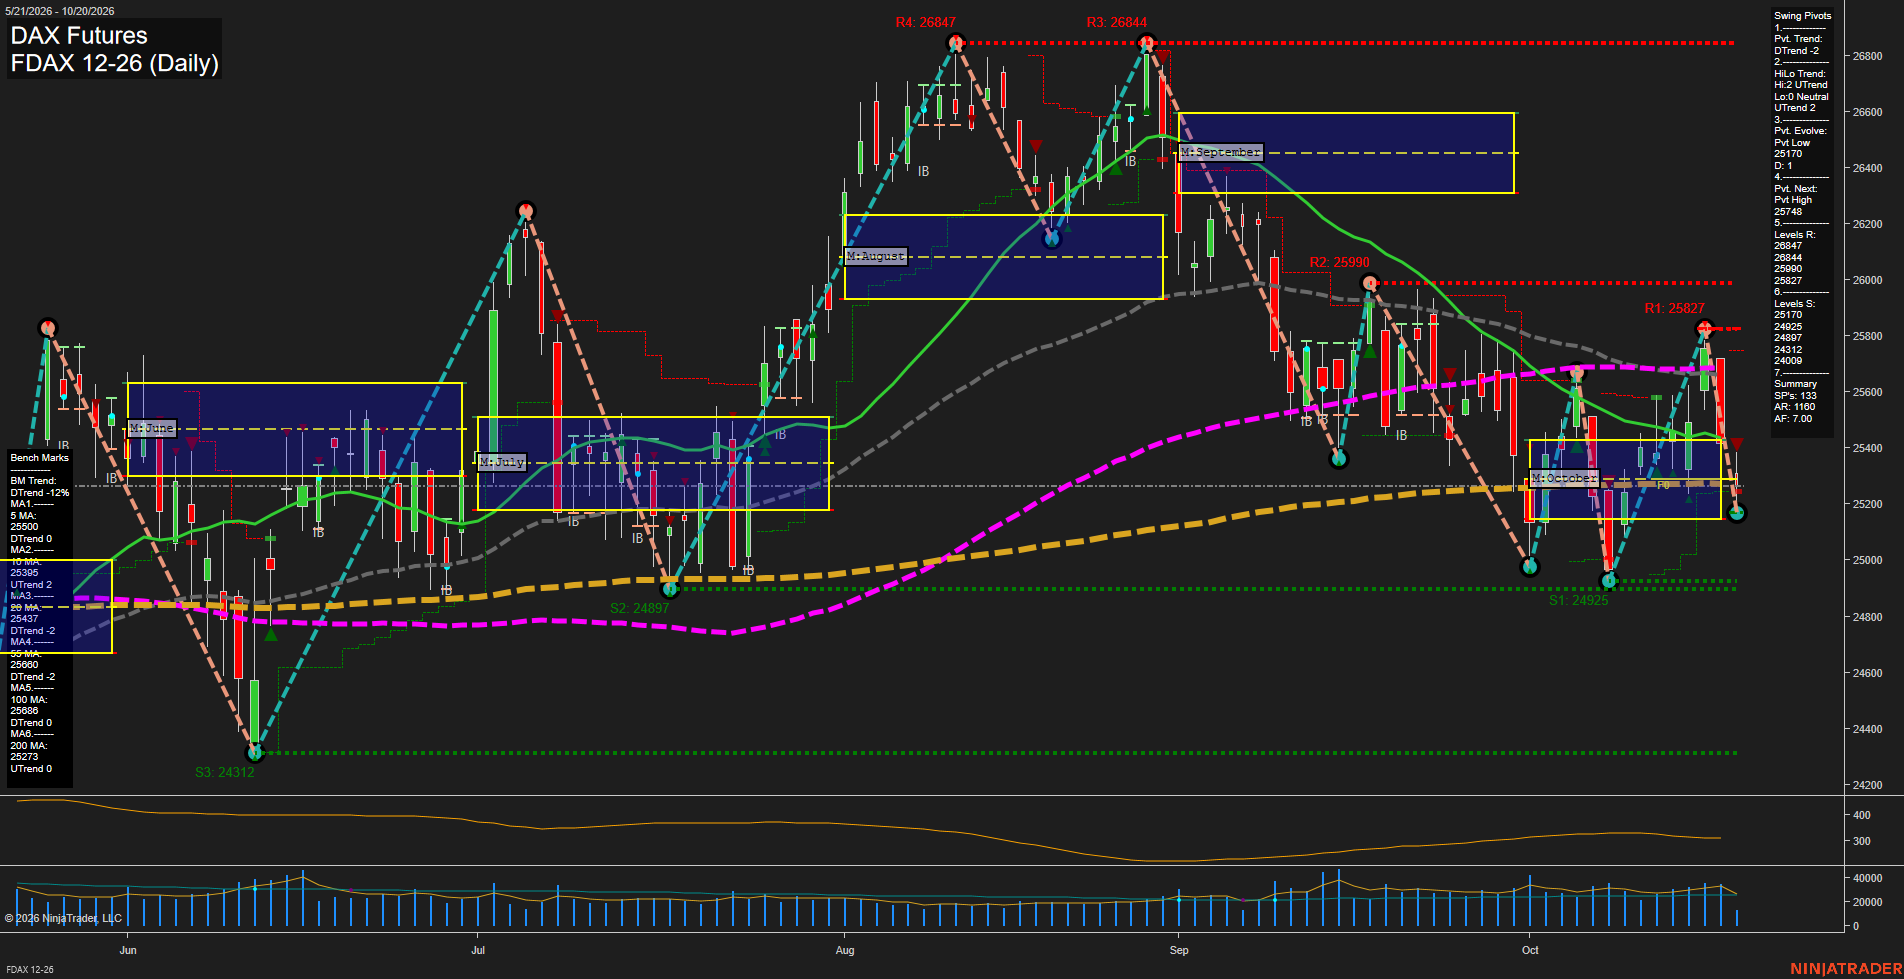Select the swing low pivot marker above S3
This screenshot has width=1904, height=979.
pos(255,752)
